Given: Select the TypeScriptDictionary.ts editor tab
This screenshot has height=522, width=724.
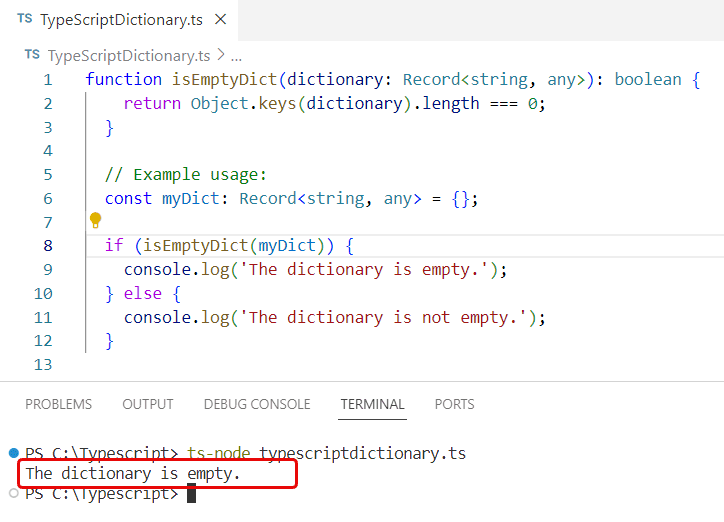Looking at the screenshot, I should pyautogui.click(x=119, y=20).
